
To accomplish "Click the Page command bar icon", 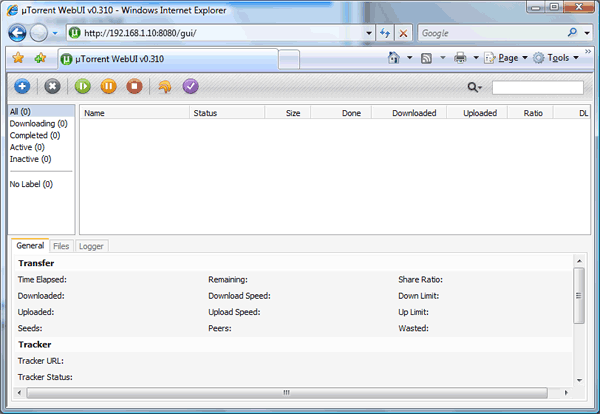I will click(490, 58).
